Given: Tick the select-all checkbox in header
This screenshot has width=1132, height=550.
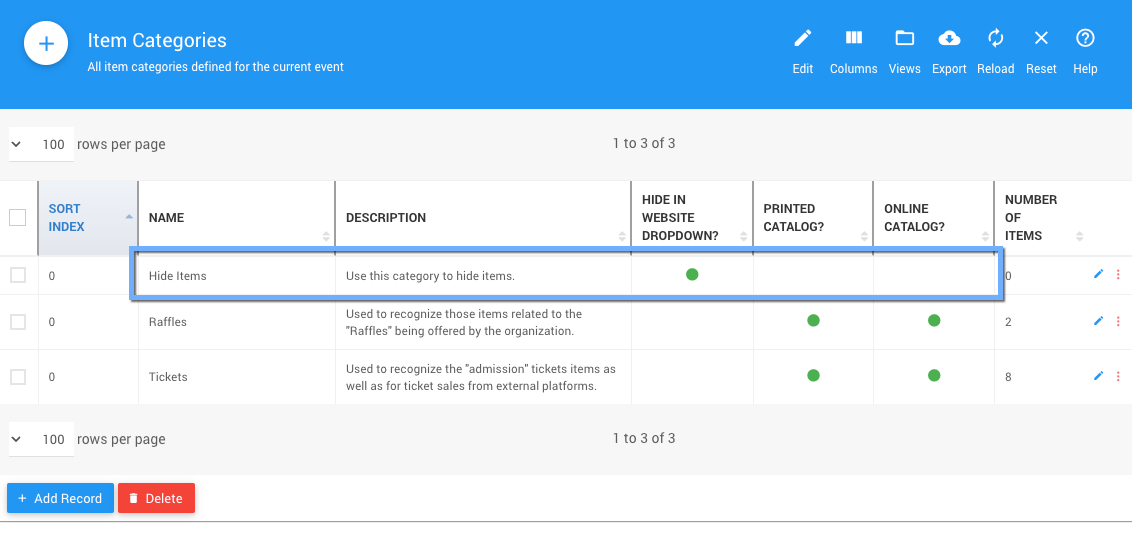Looking at the screenshot, I should tap(18, 217).
